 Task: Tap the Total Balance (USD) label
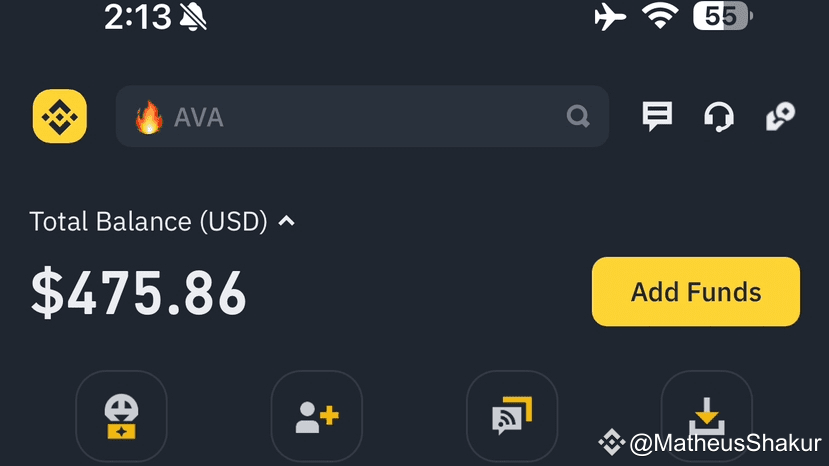point(149,221)
